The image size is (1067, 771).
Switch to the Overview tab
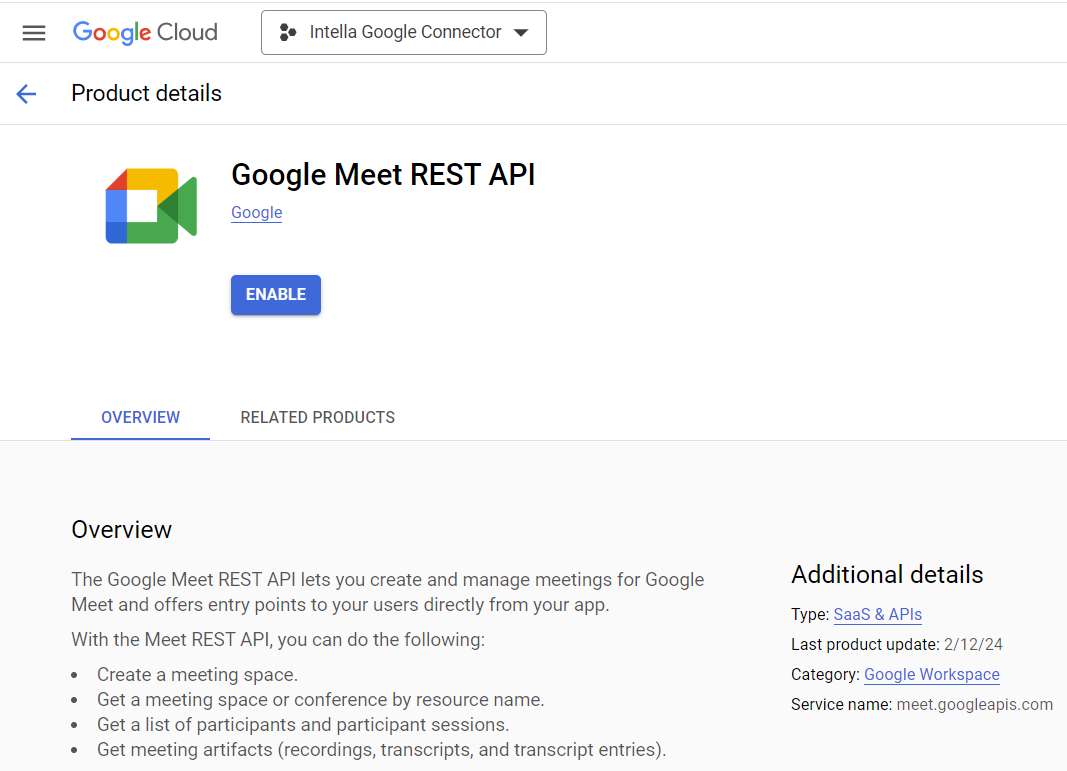tap(140, 417)
